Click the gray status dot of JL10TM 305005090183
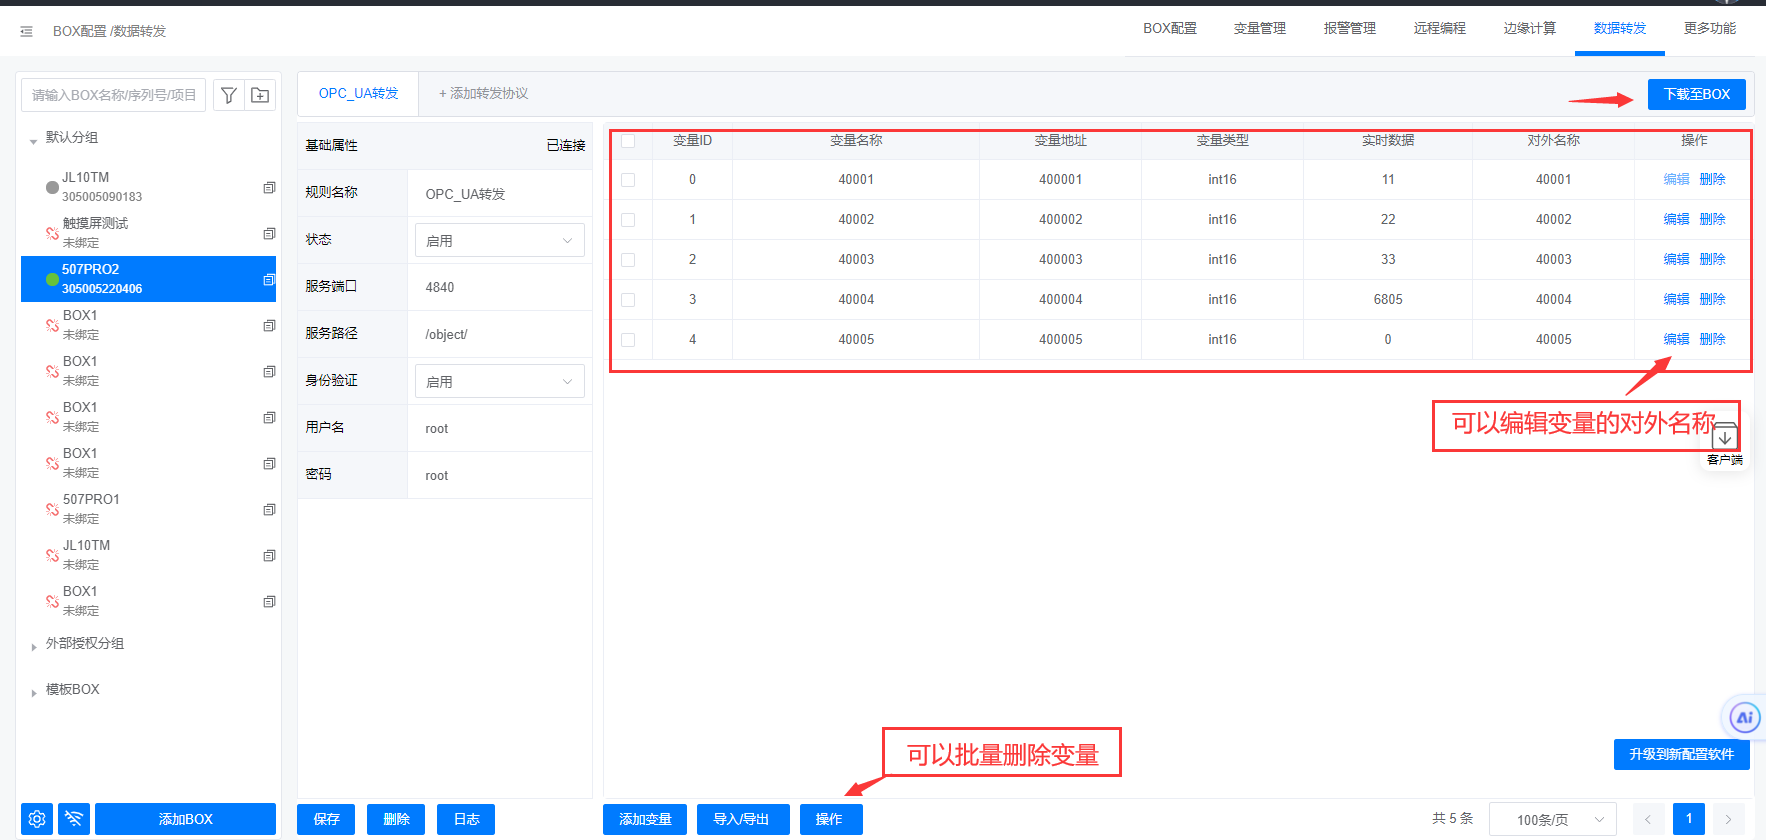Screen dimensions: 1766x840 click(x=52, y=187)
